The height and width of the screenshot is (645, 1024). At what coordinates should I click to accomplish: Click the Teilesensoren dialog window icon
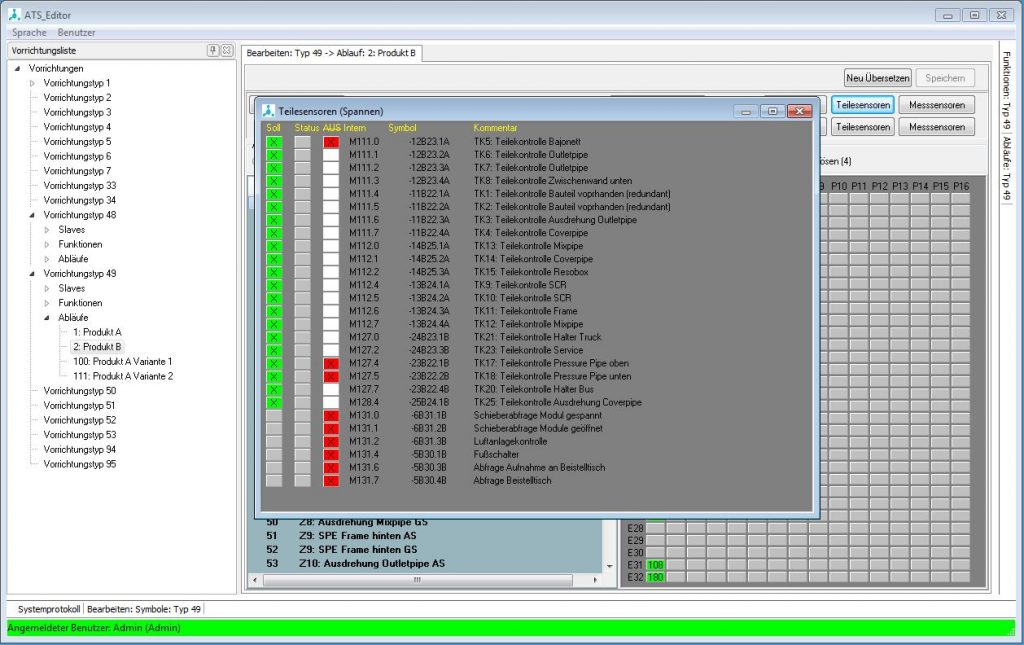pyautogui.click(x=268, y=111)
